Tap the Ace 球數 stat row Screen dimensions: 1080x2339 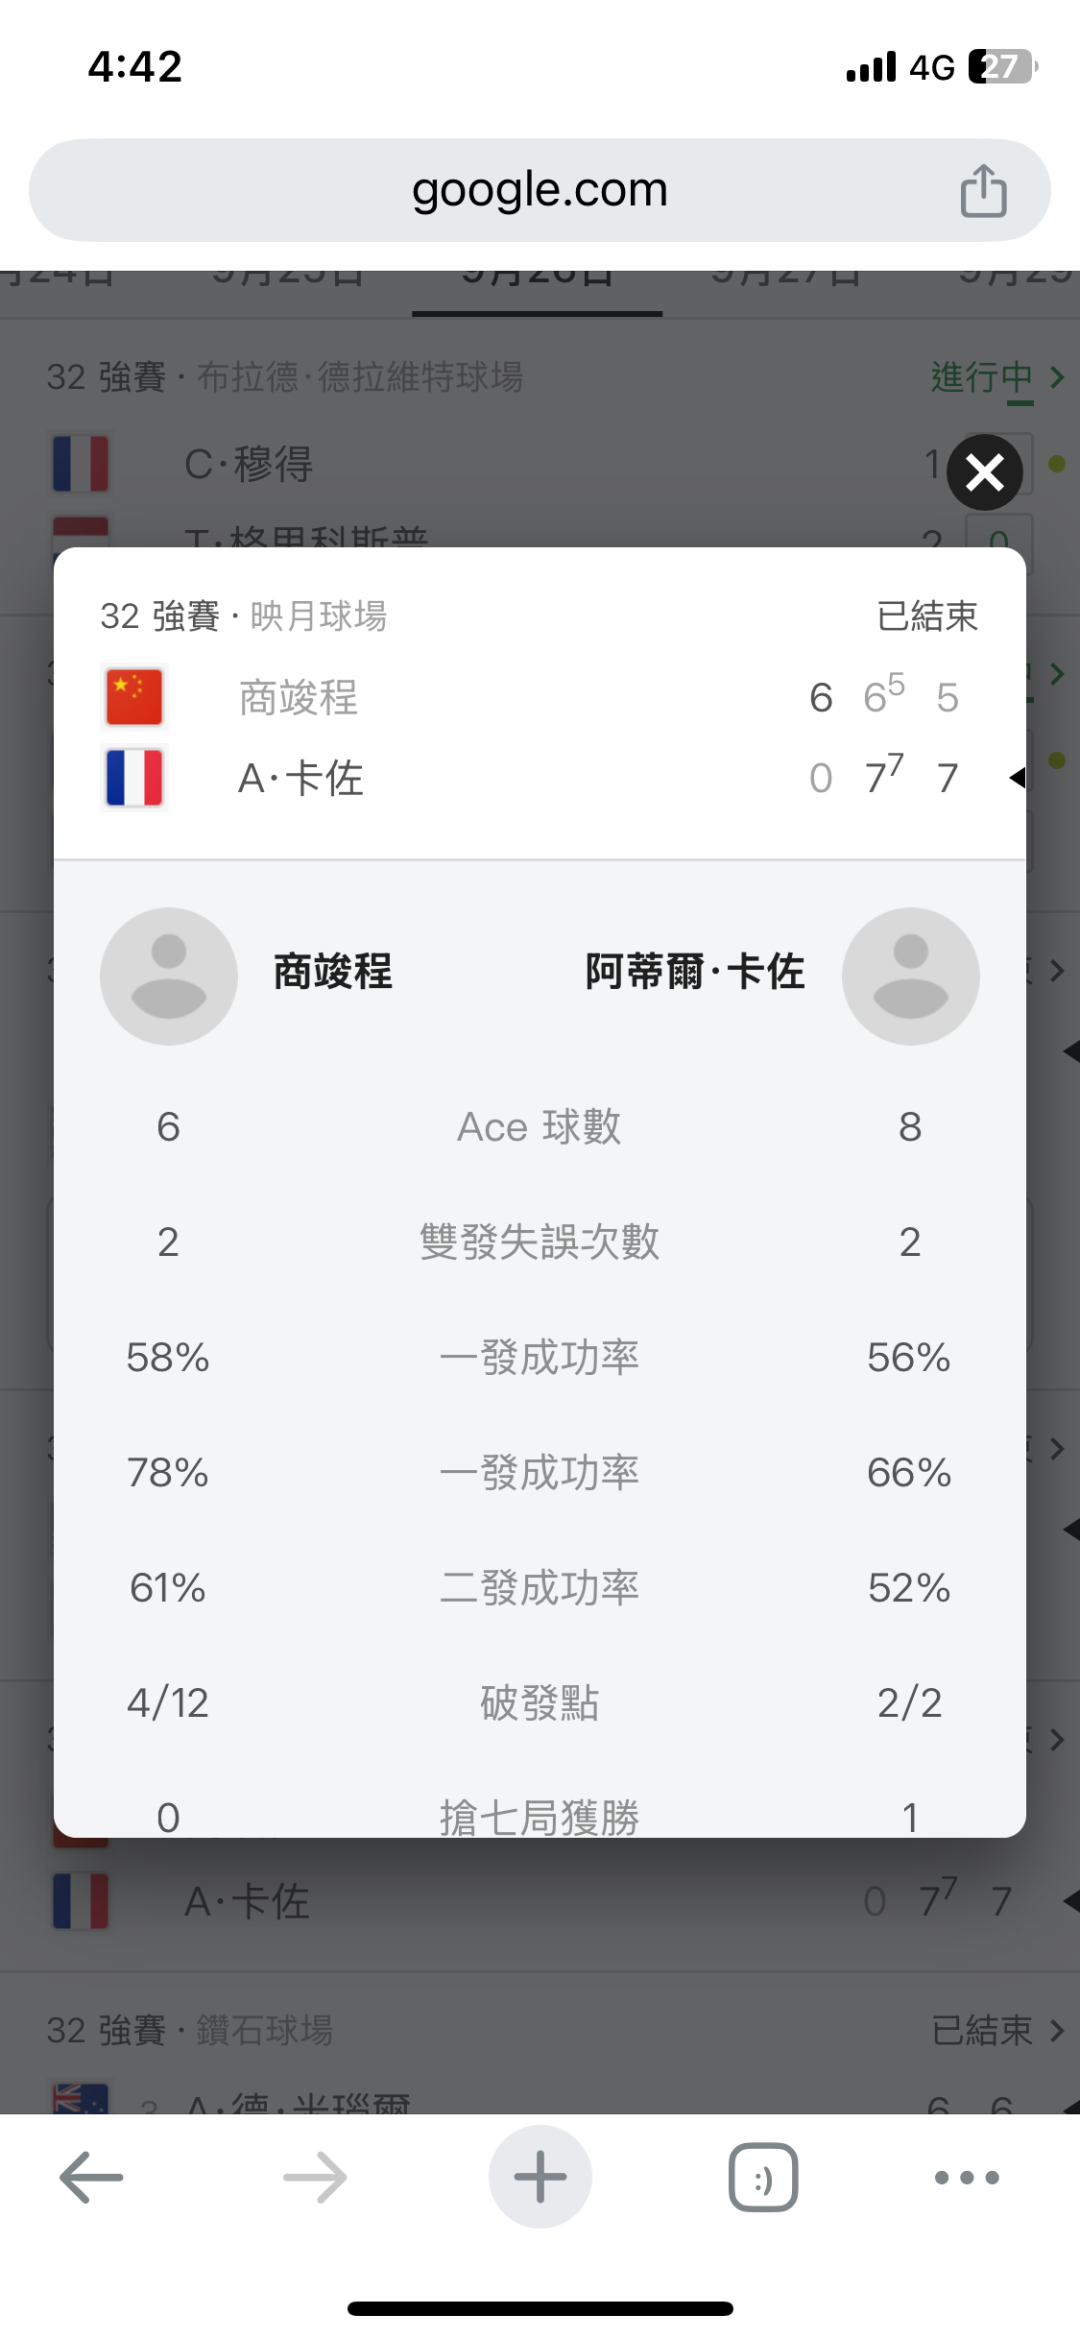point(540,1127)
